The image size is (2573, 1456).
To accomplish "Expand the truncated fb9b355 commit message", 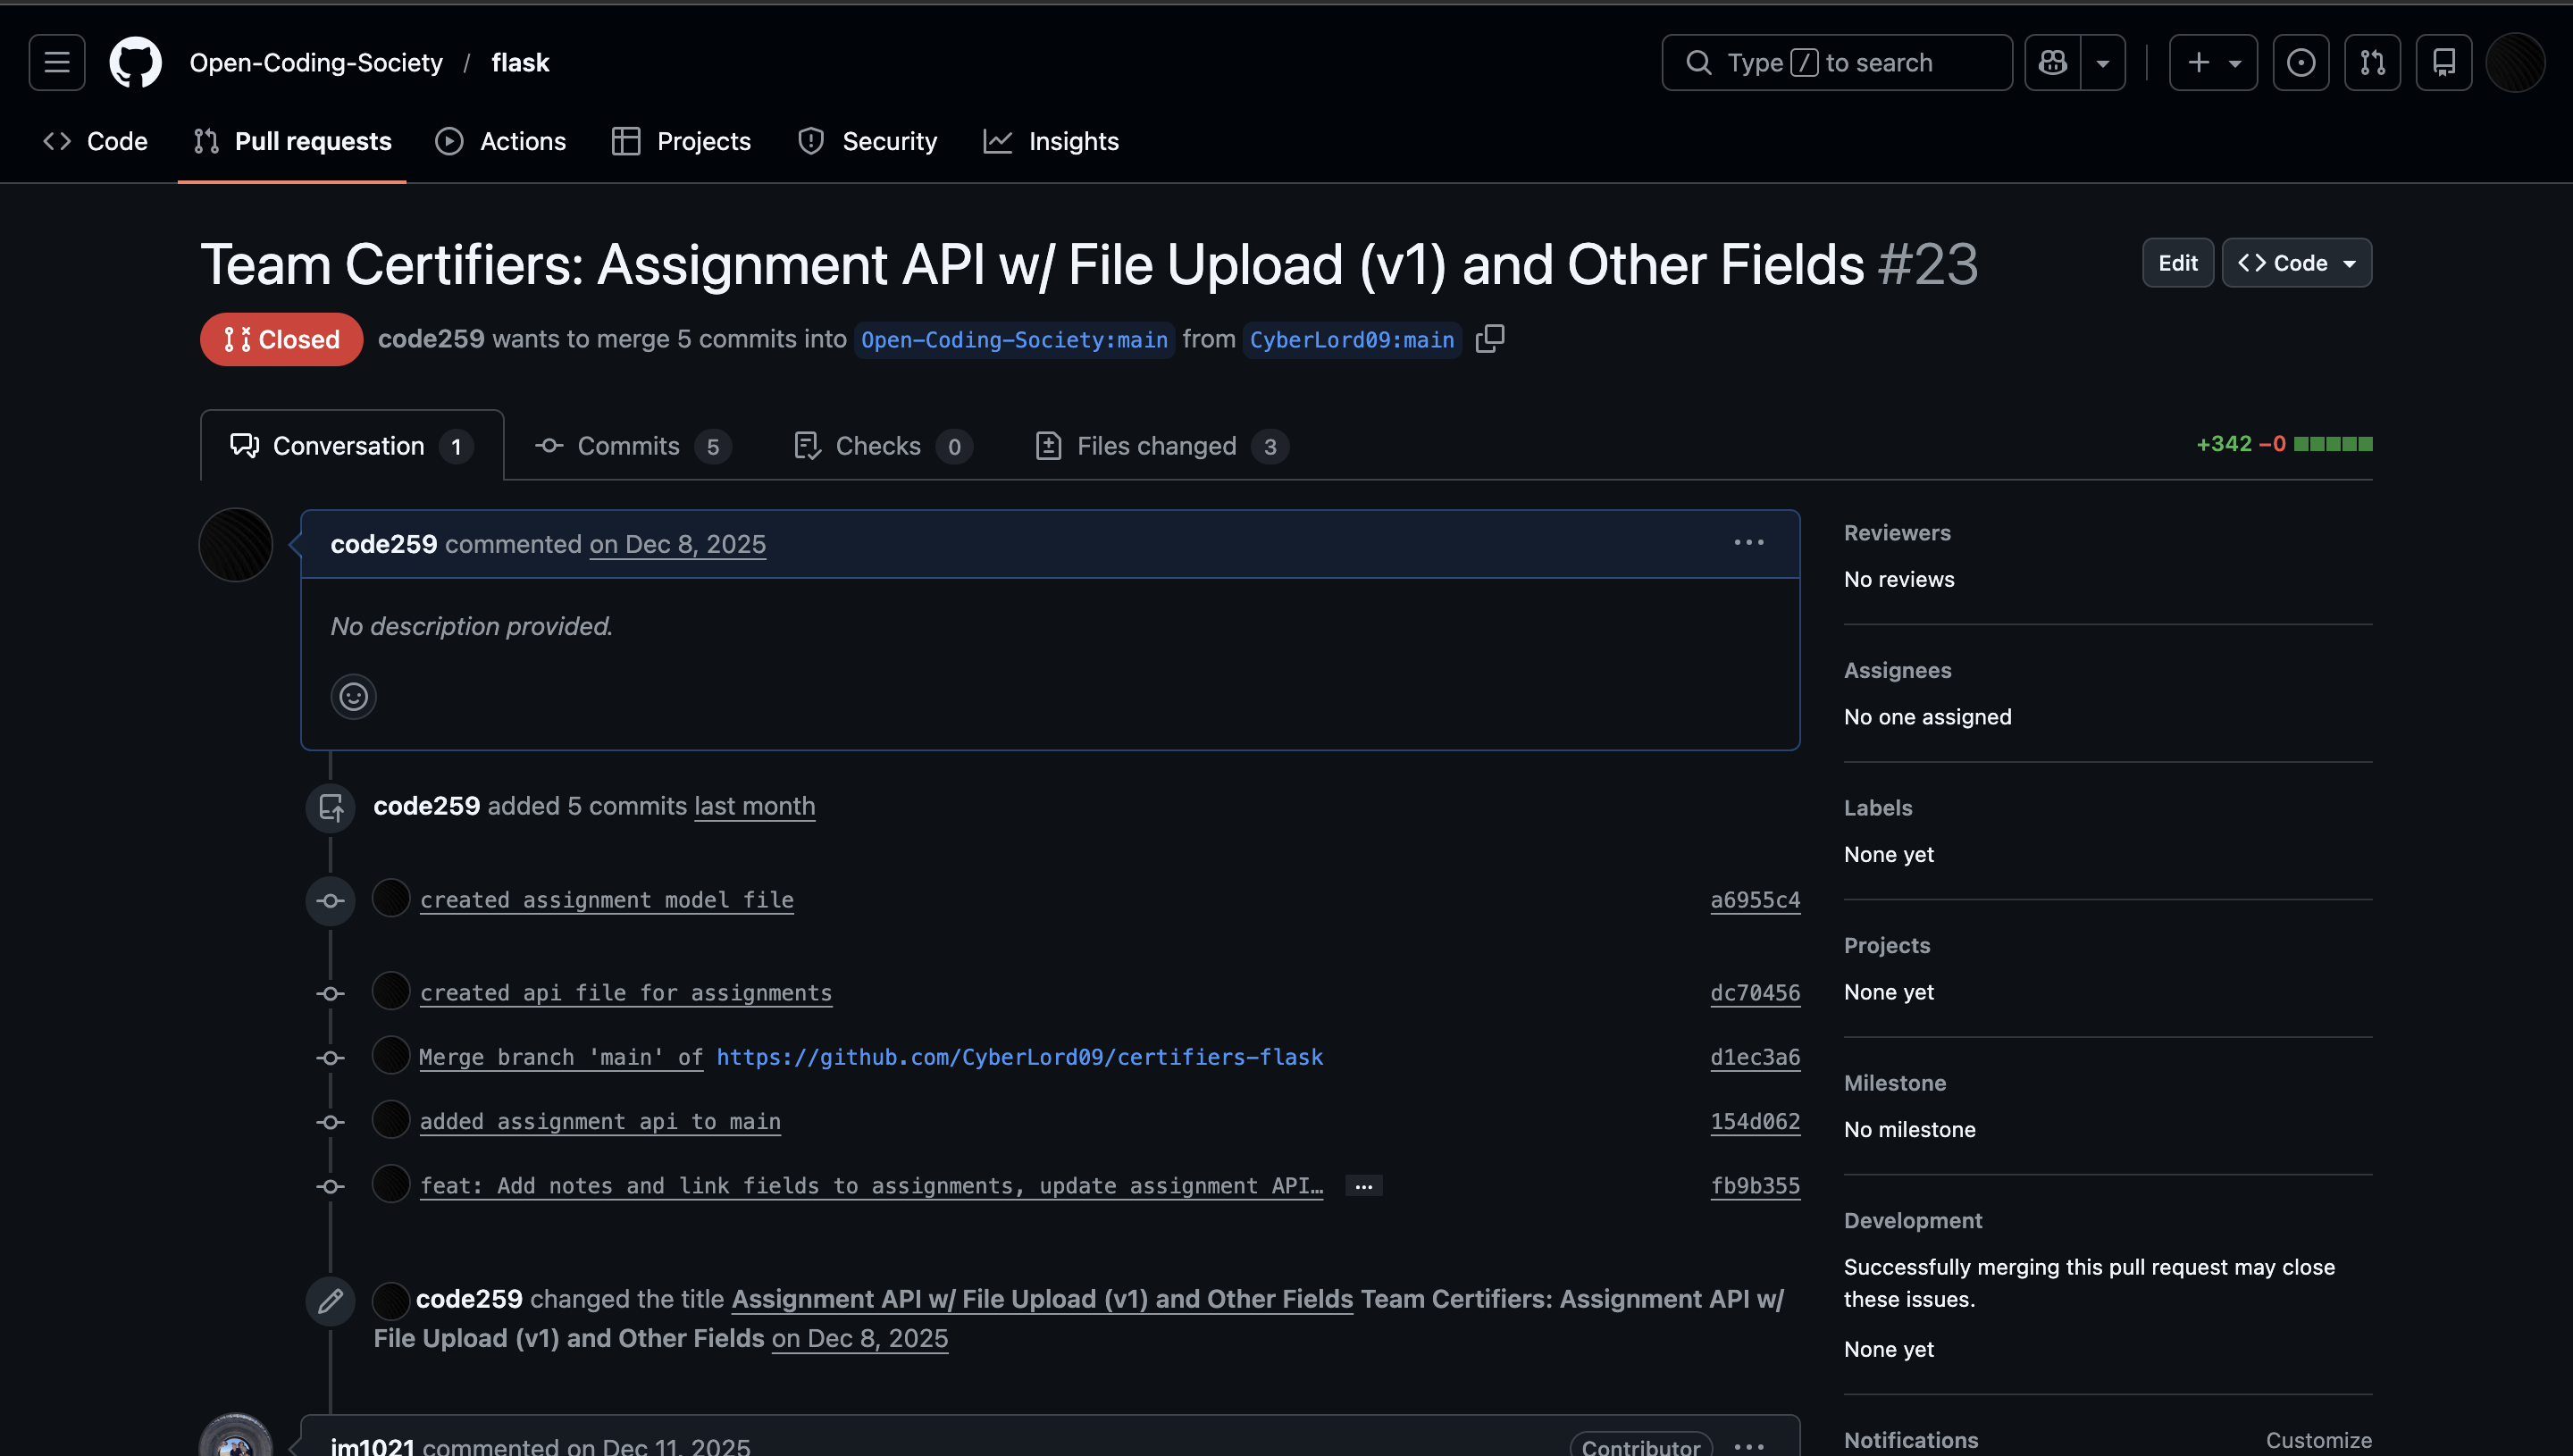I will (1363, 1186).
